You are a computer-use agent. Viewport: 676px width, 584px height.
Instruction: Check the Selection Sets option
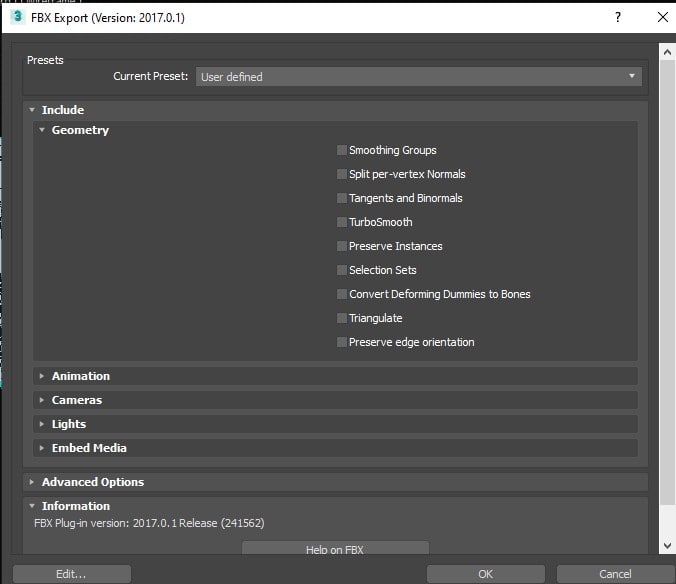[x=341, y=270]
